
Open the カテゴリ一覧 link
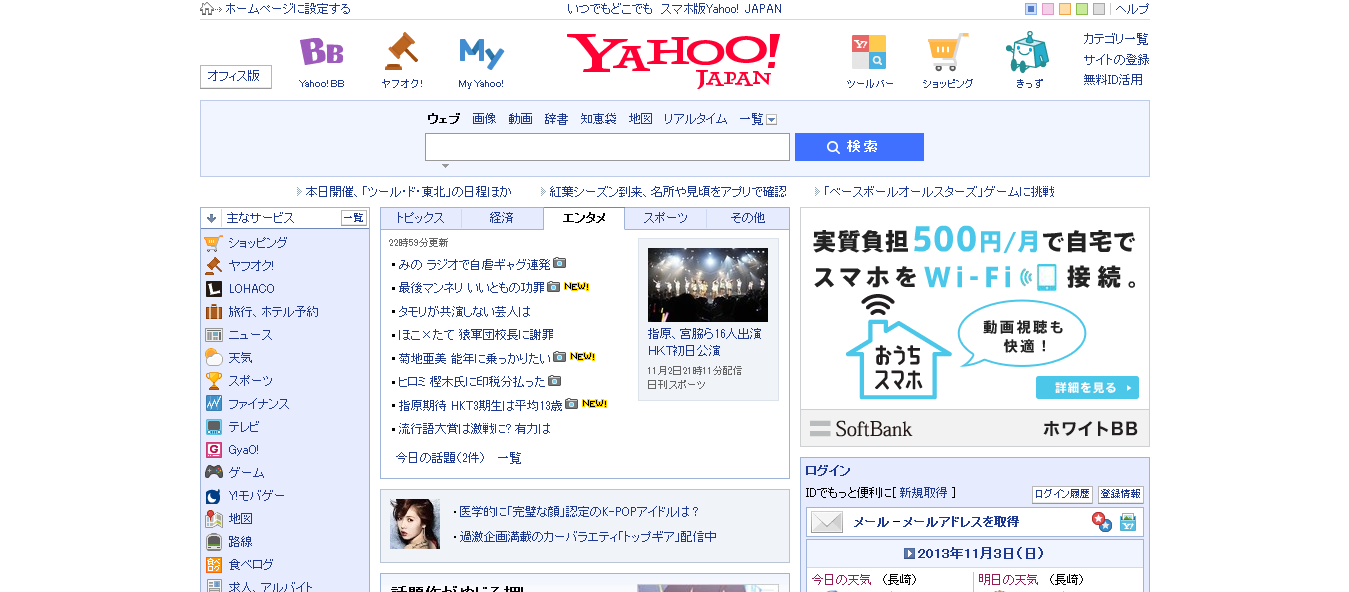[1115, 39]
